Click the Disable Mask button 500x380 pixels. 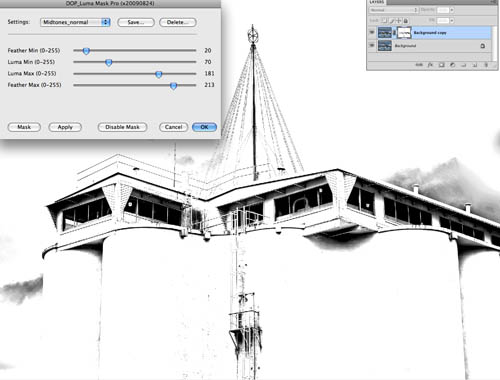pyautogui.click(x=122, y=127)
